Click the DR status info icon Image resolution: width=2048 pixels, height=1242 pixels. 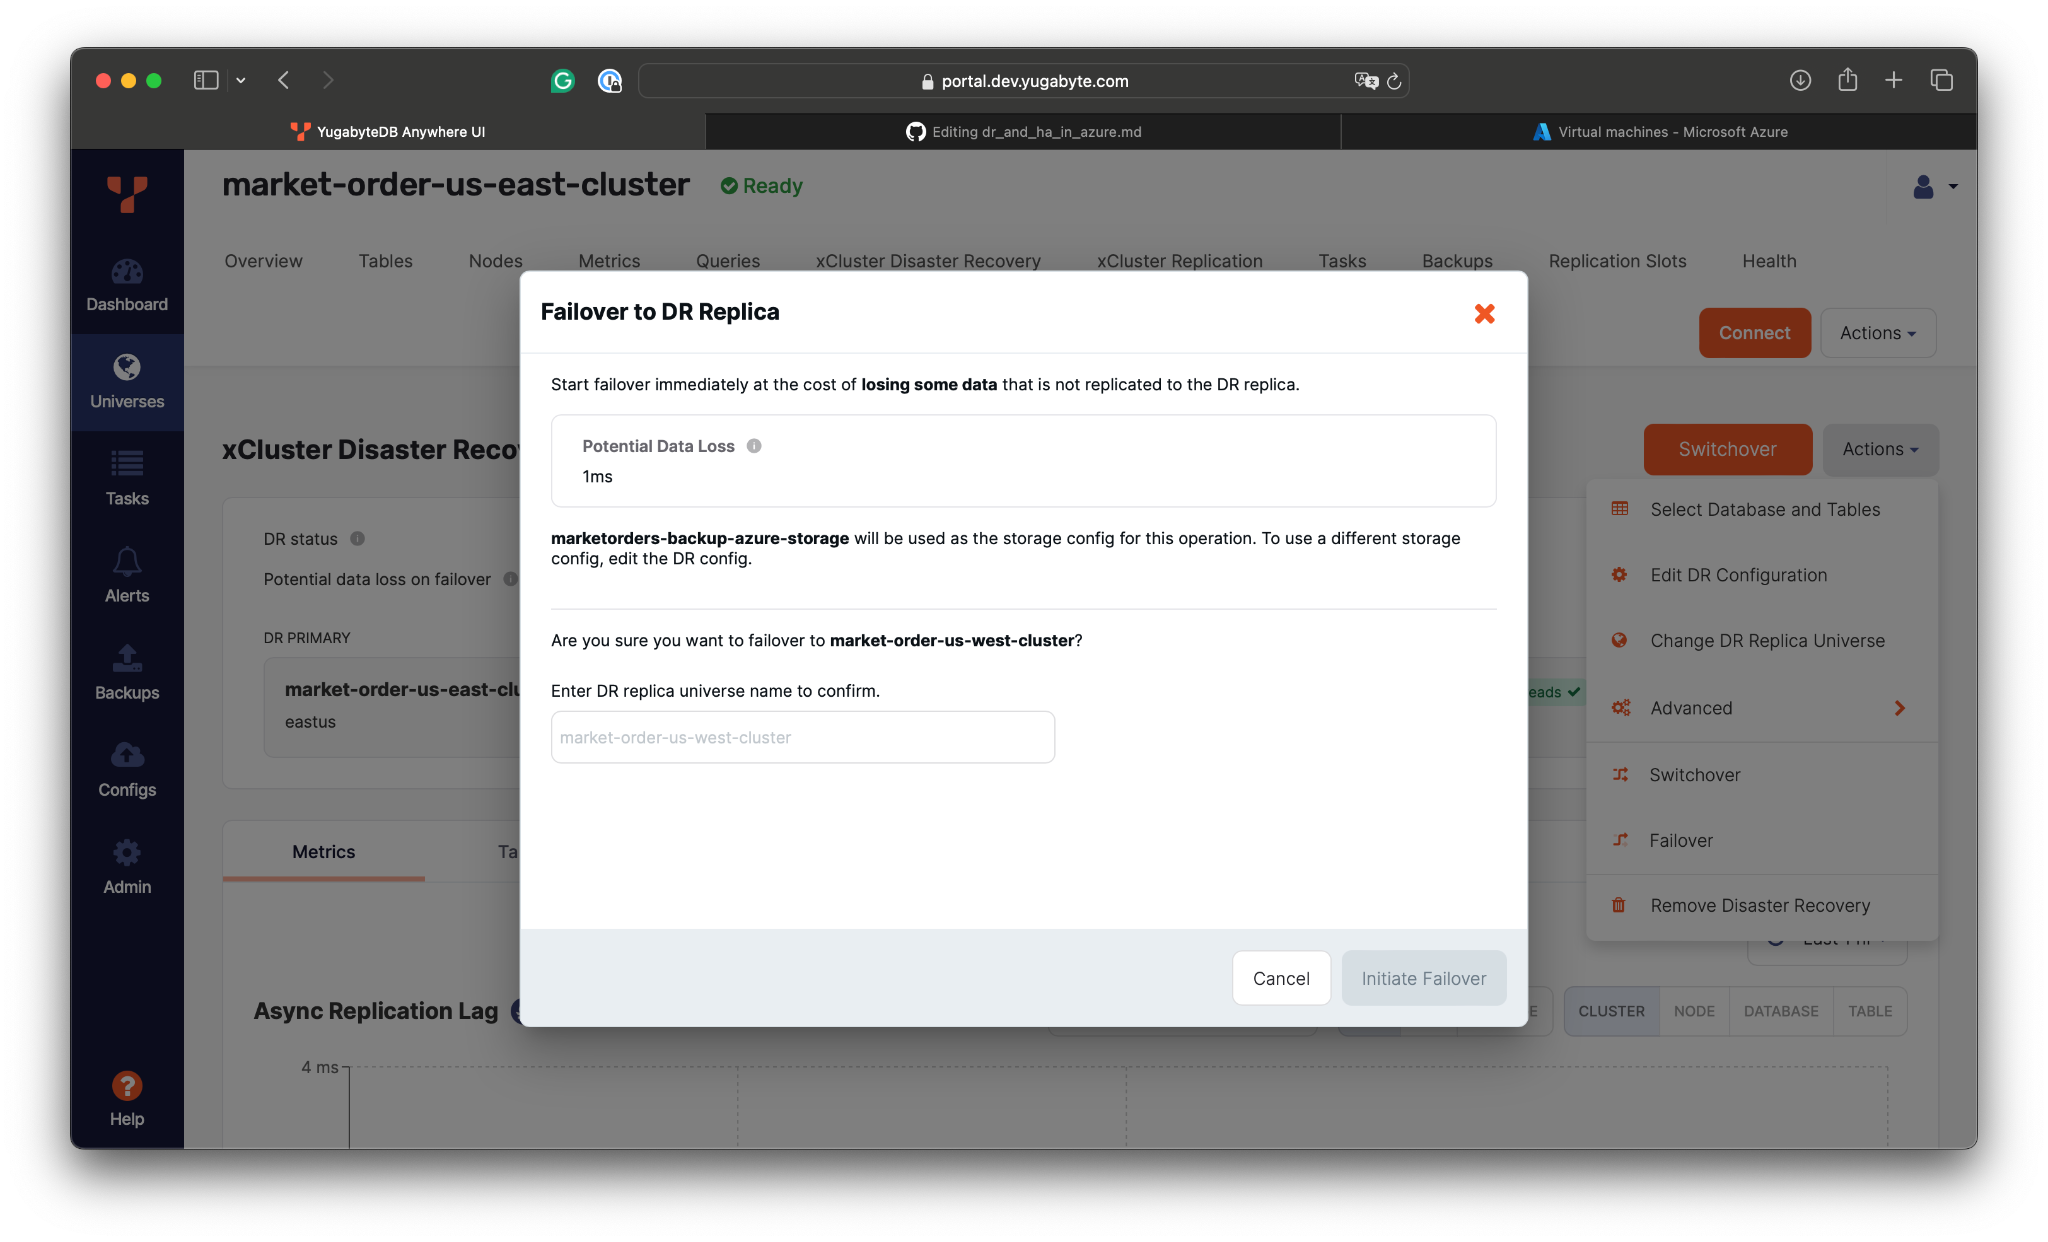click(357, 539)
